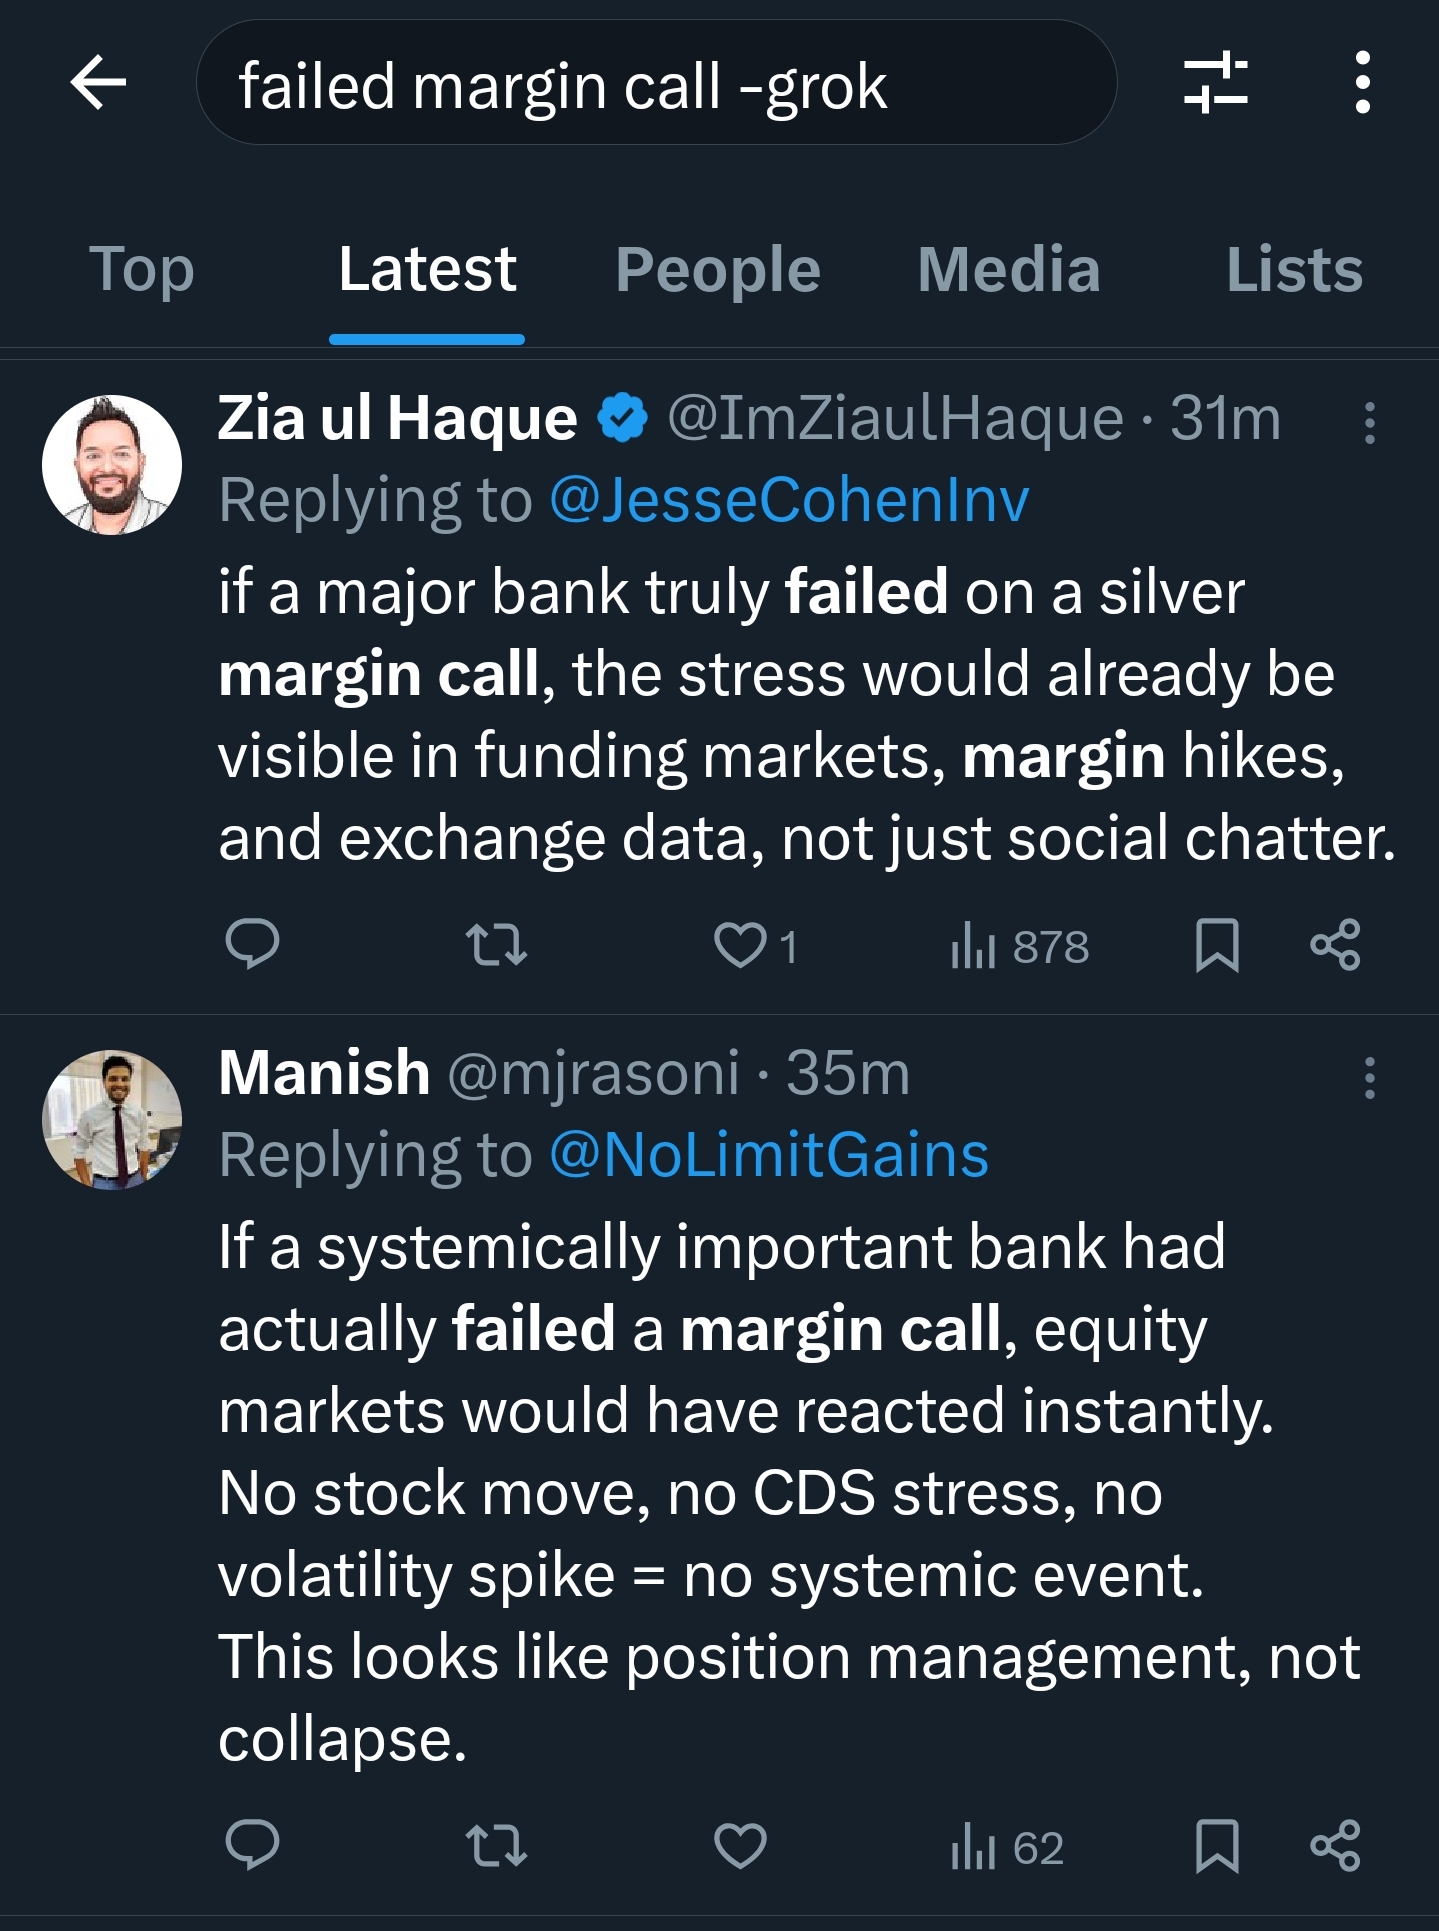This screenshot has height=1931, width=1439.
Task: Like Zia ul Haque's post
Action: point(741,944)
